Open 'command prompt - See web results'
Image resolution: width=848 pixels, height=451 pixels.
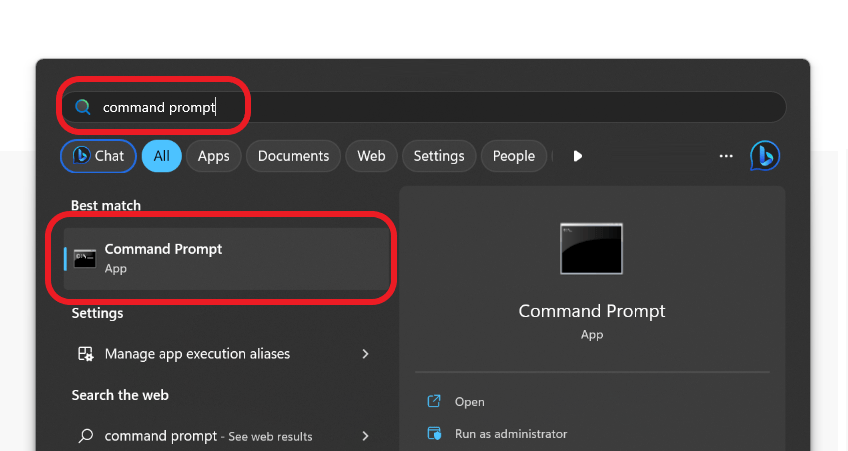(227, 436)
